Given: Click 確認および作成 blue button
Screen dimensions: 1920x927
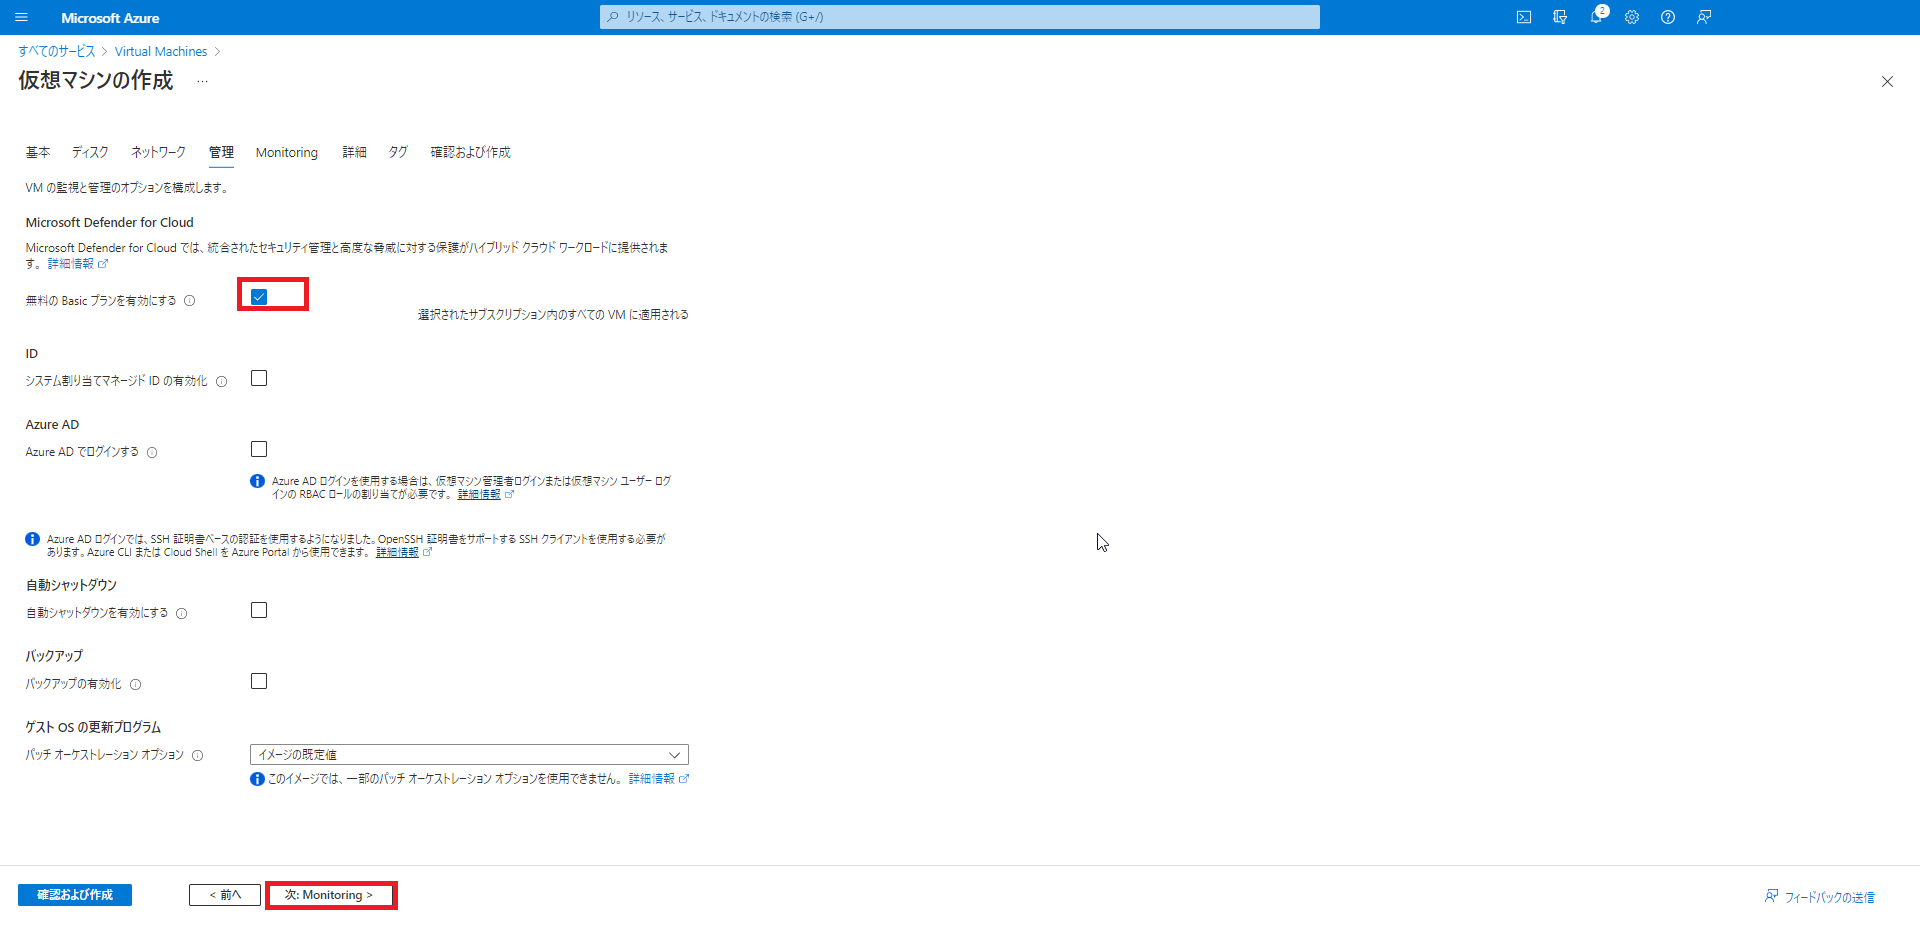Looking at the screenshot, I should [x=75, y=895].
